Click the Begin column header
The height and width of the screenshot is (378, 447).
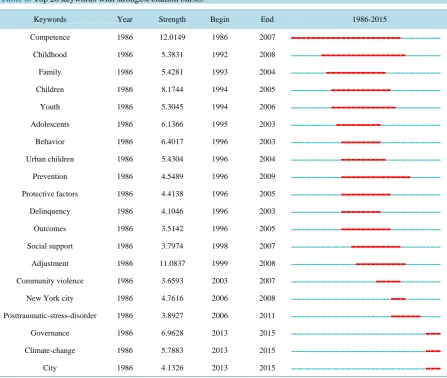[x=220, y=19]
